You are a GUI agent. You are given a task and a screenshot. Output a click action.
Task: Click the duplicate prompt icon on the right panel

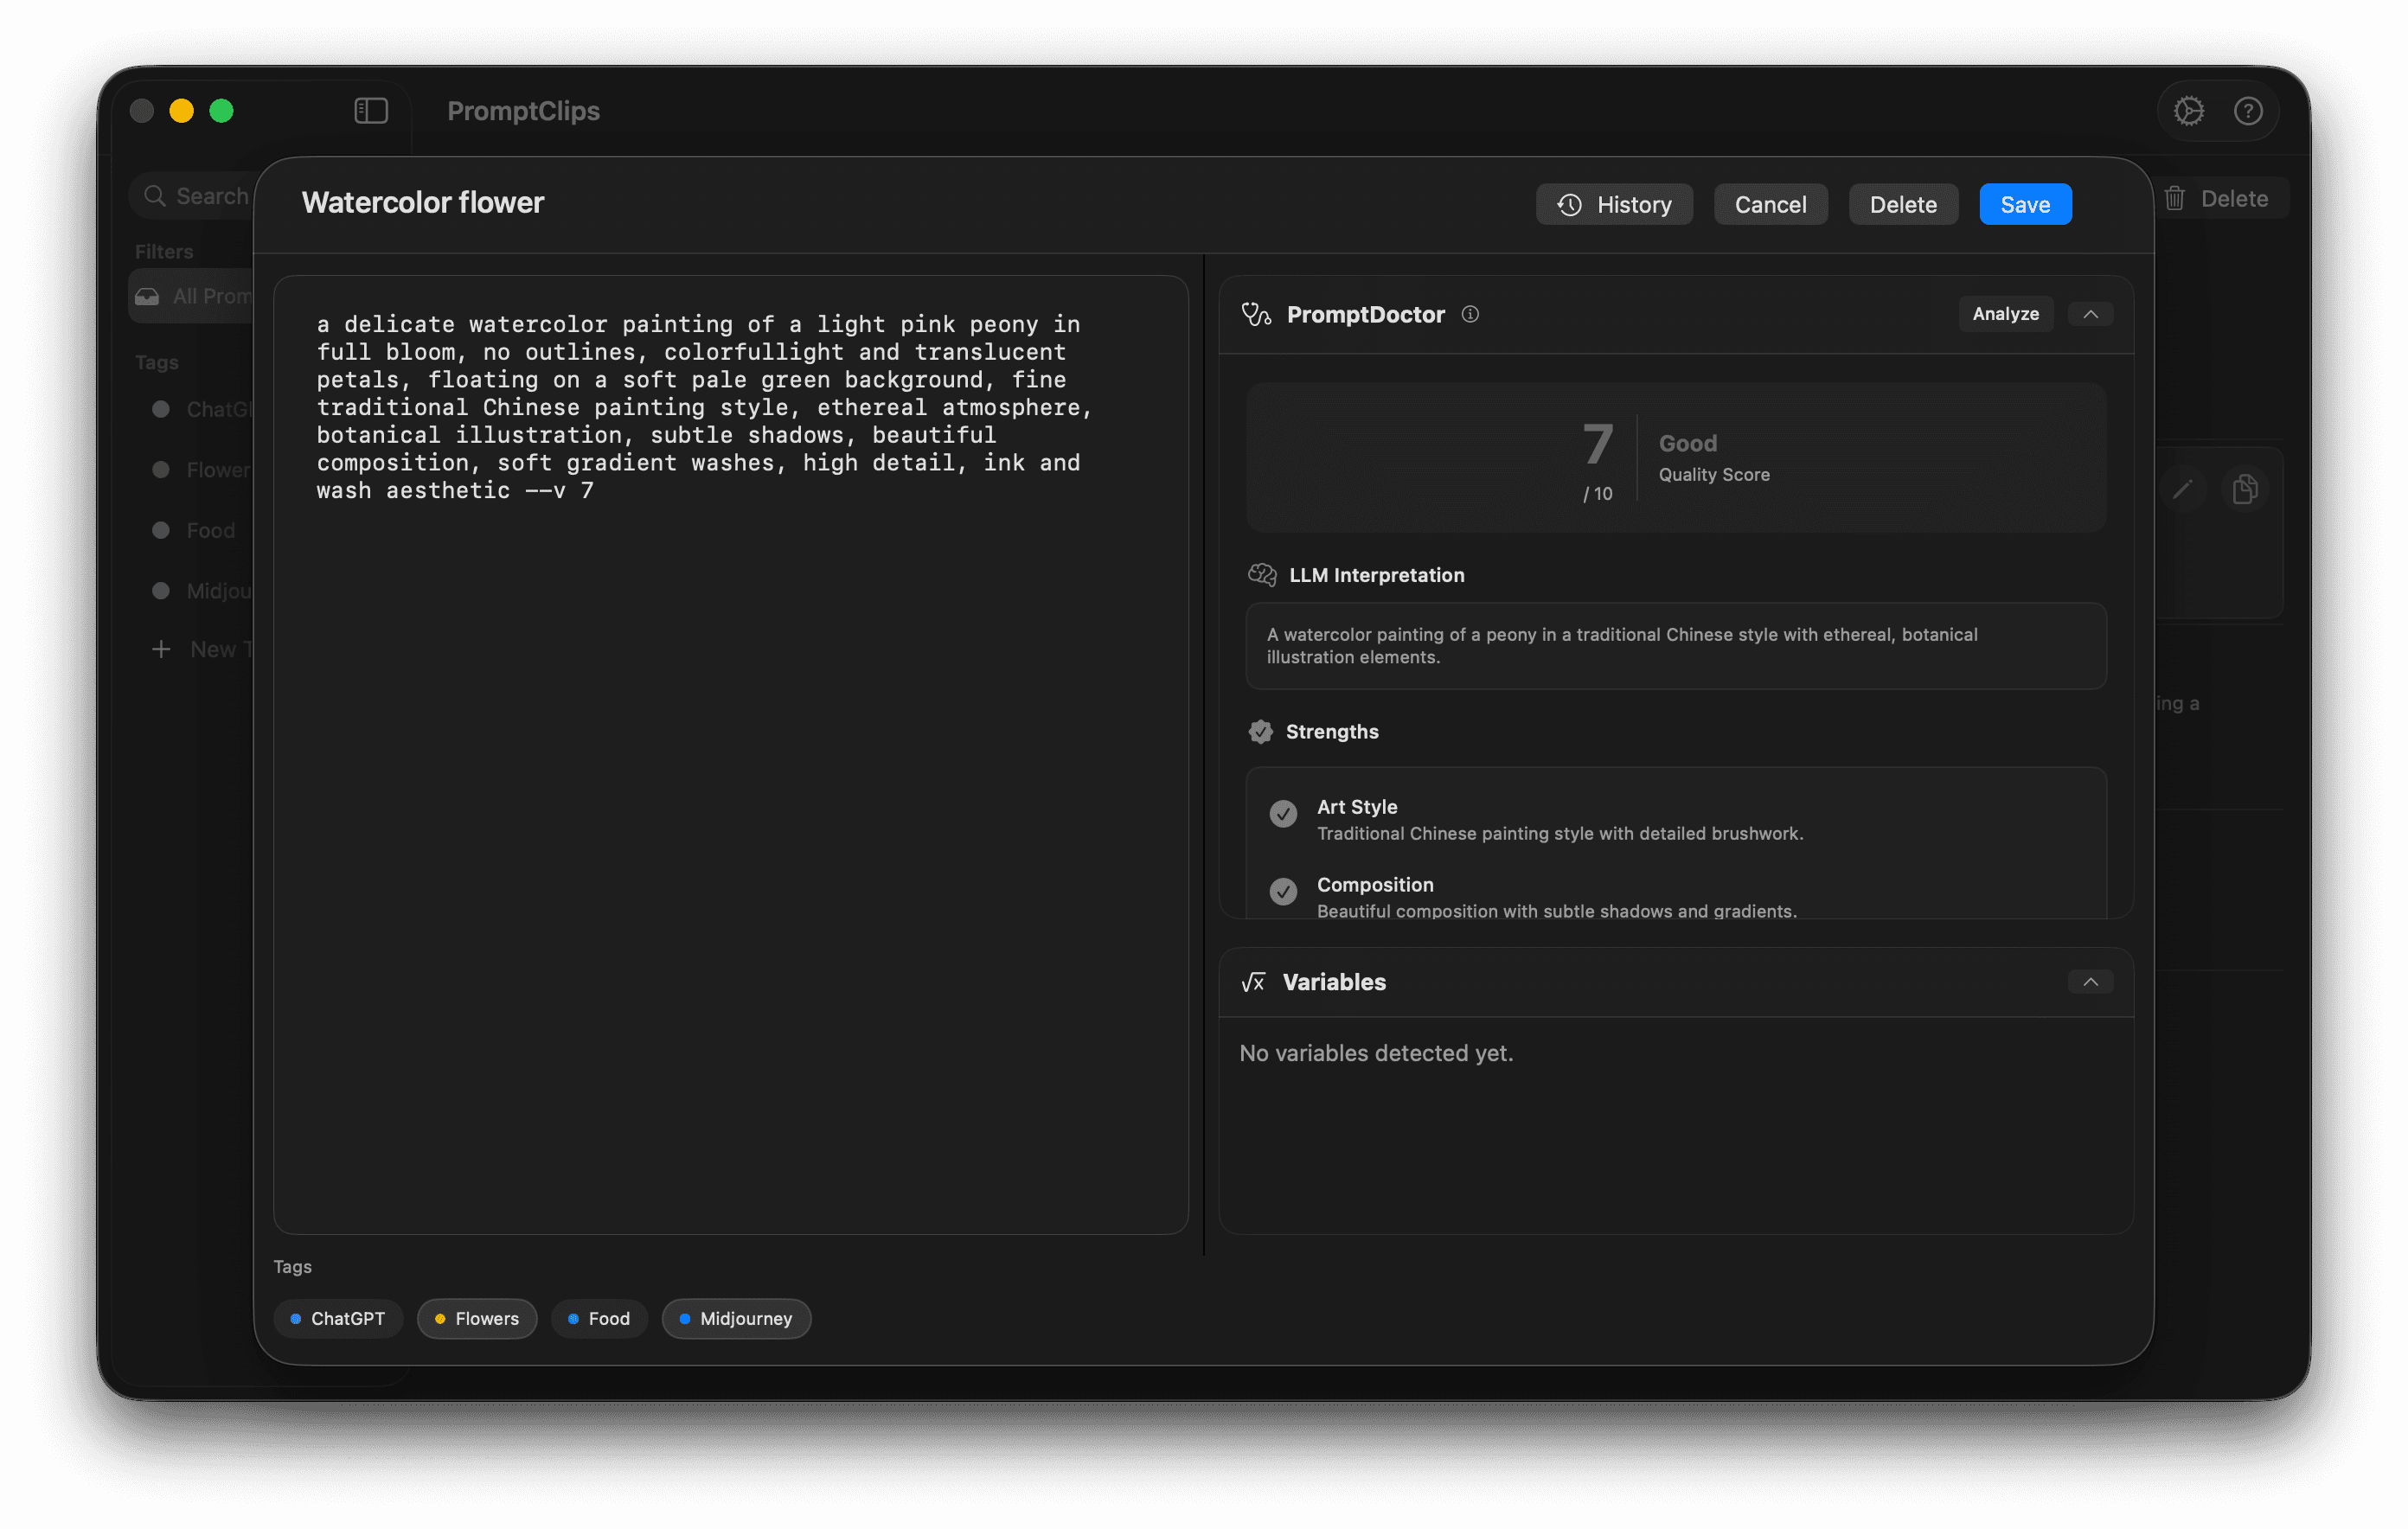[x=2245, y=489]
